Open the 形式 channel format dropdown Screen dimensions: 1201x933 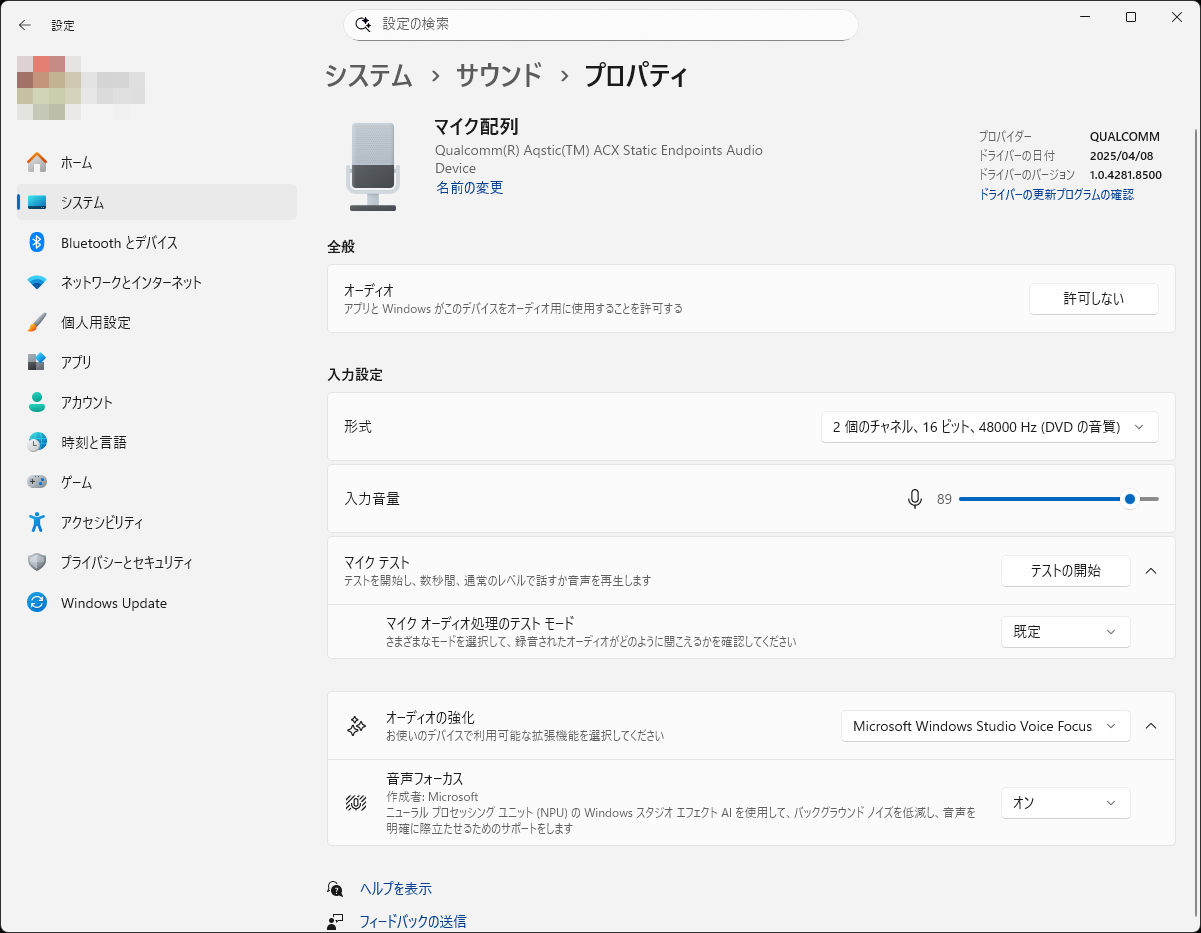coord(989,426)
